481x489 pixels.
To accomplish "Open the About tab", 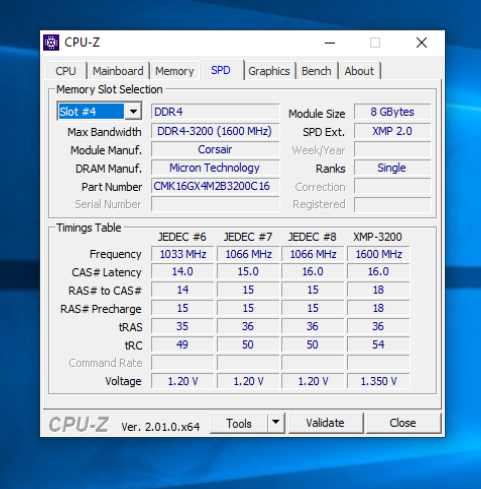I will point(359,71).
